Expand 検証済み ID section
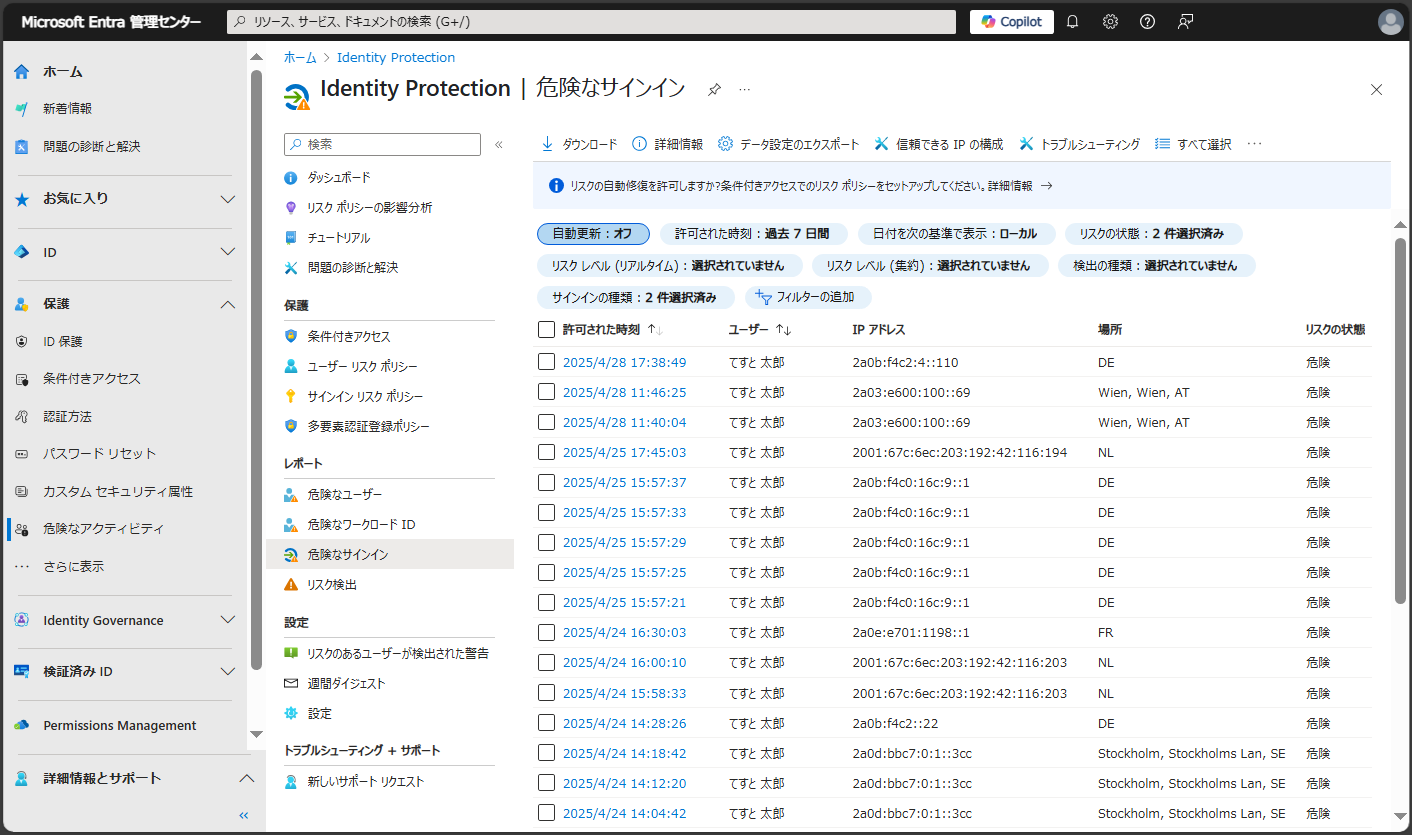 point(227,672)
